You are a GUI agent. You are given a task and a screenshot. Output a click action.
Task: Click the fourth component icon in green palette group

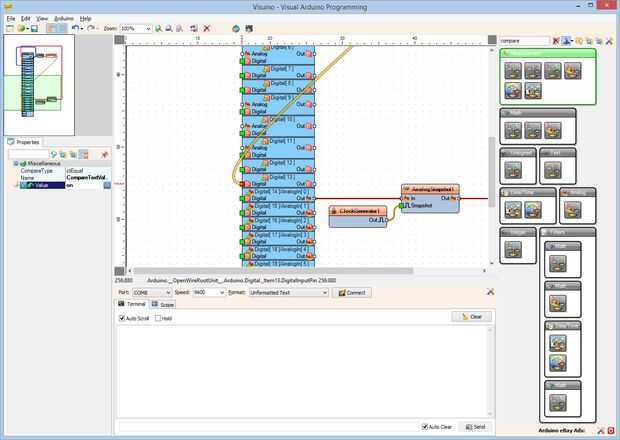pyautogui.click(x=573, y=71)
